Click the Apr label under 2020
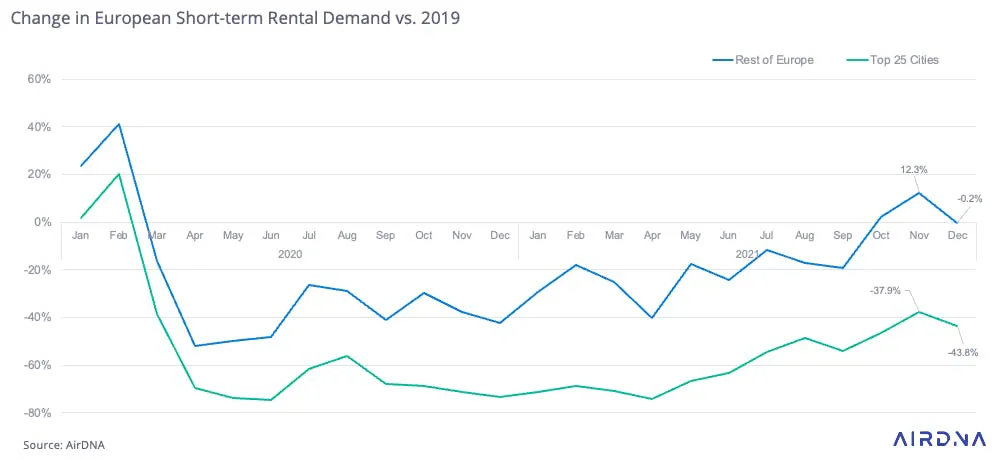 click(x=195, y=235)
